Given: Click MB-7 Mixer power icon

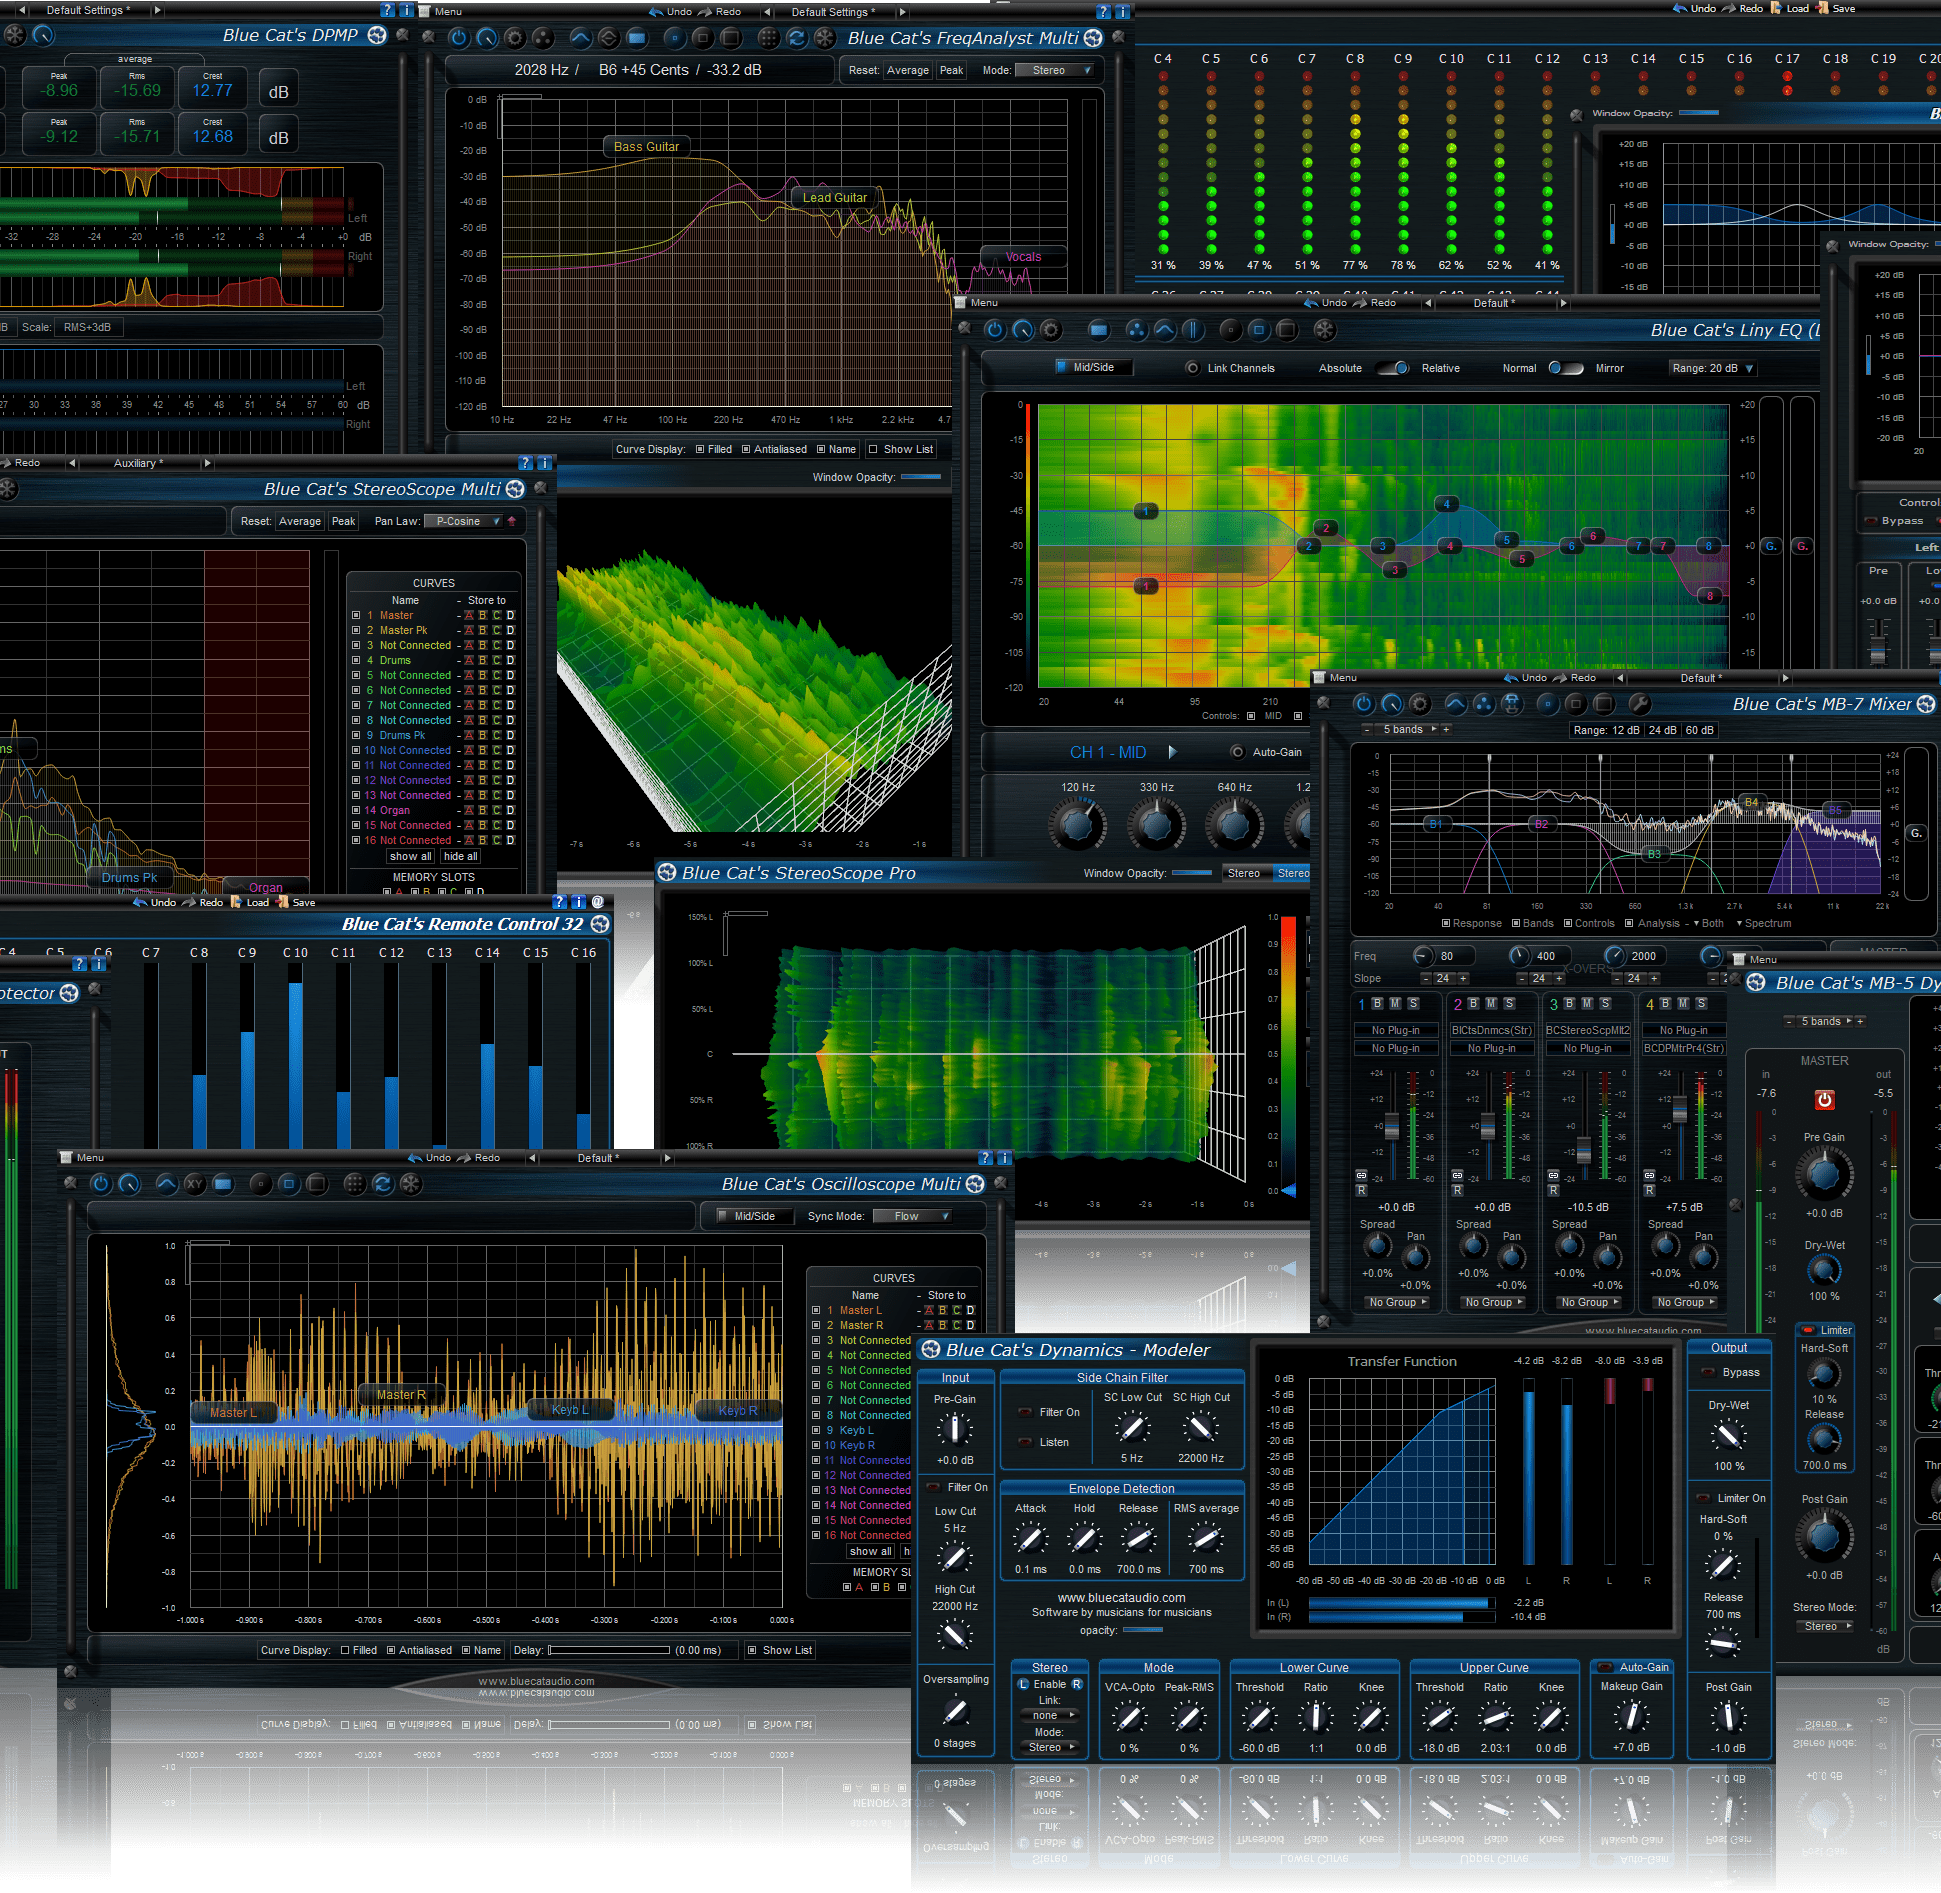Looking at the screenshot, I should click(x=1363, y=703).
